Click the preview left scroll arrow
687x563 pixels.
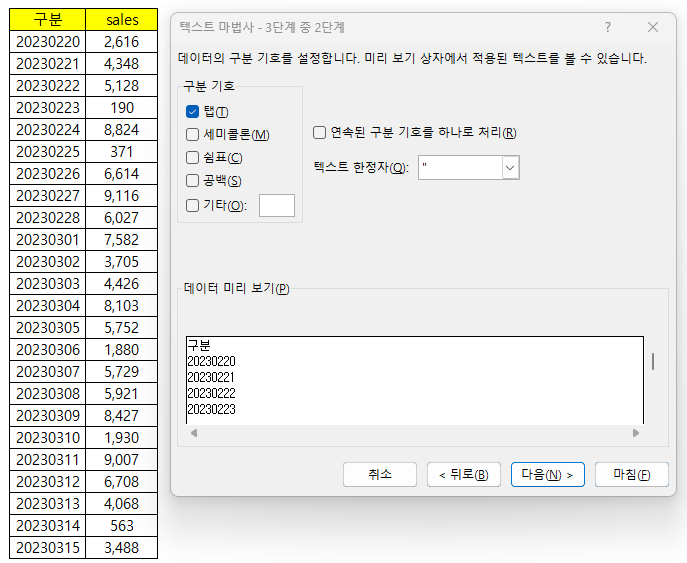tap(194, 433)
